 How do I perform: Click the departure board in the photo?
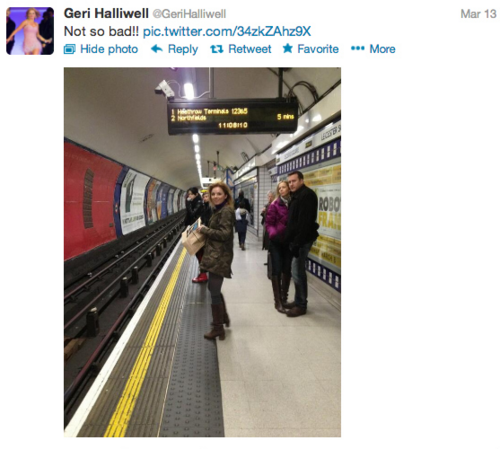click(x=233, y=117)
